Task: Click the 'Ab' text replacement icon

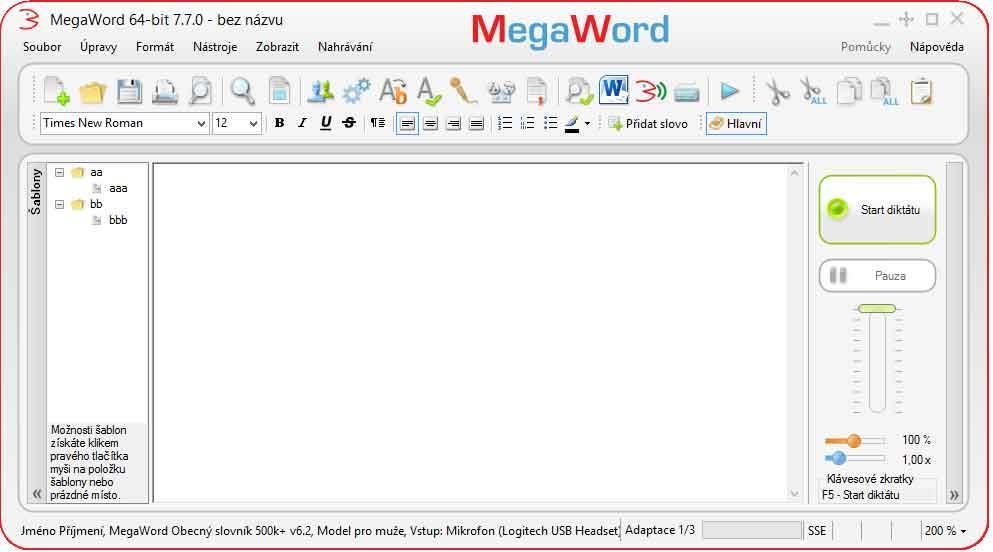Action: click(393, 92)
